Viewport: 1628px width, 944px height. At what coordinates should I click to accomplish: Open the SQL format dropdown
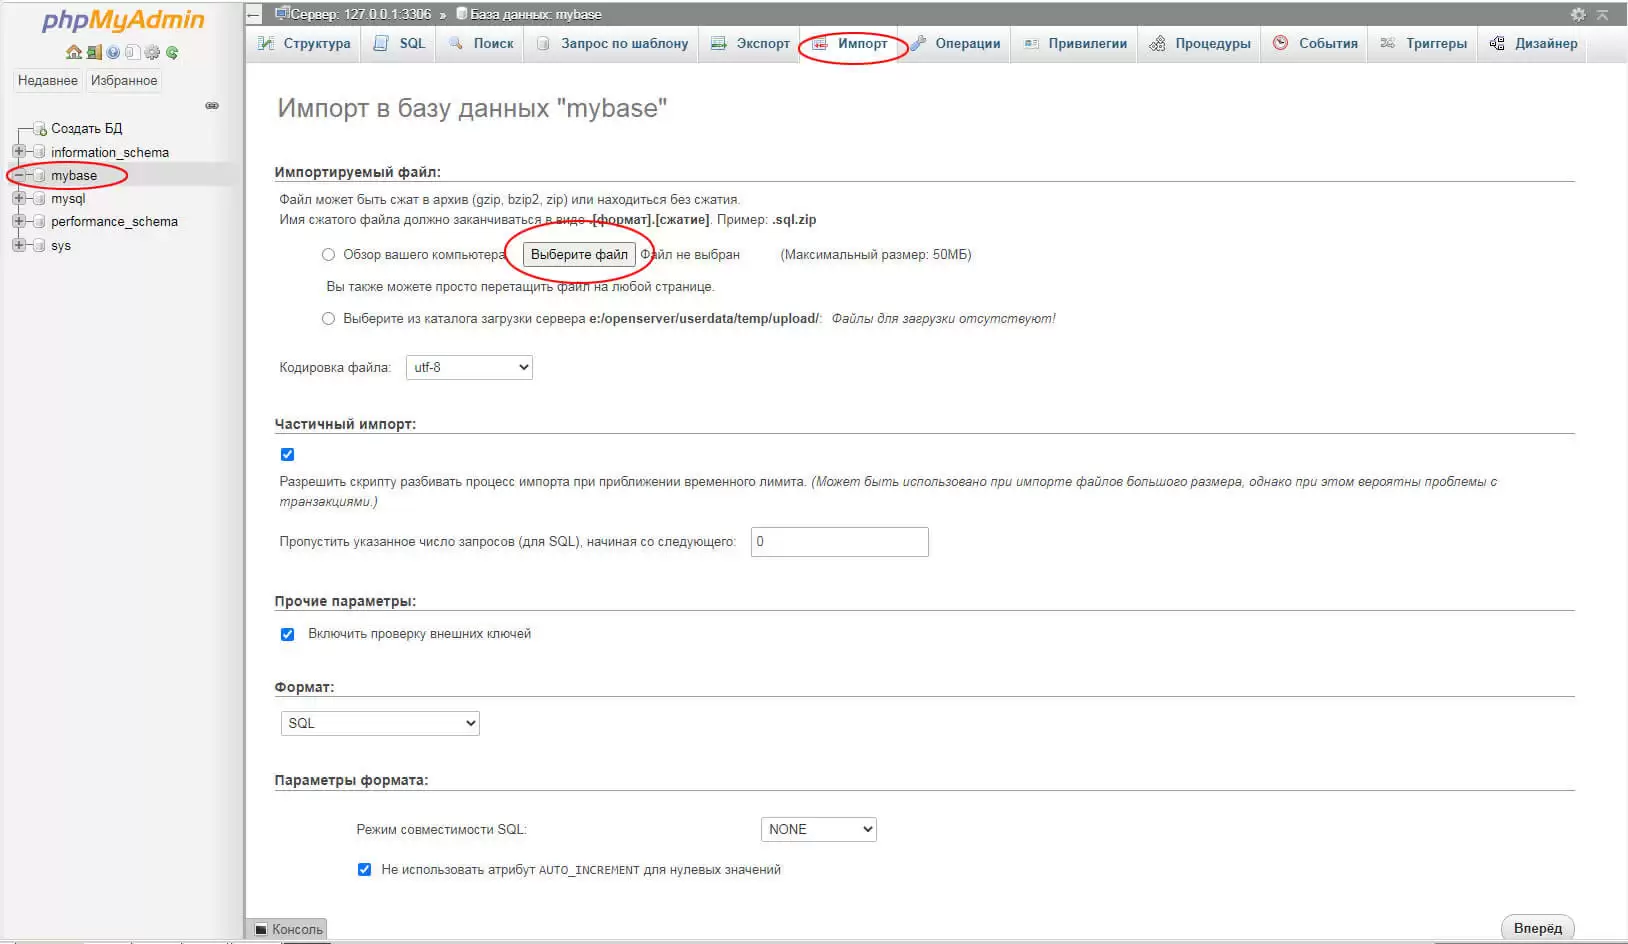[x=380, y=723]
